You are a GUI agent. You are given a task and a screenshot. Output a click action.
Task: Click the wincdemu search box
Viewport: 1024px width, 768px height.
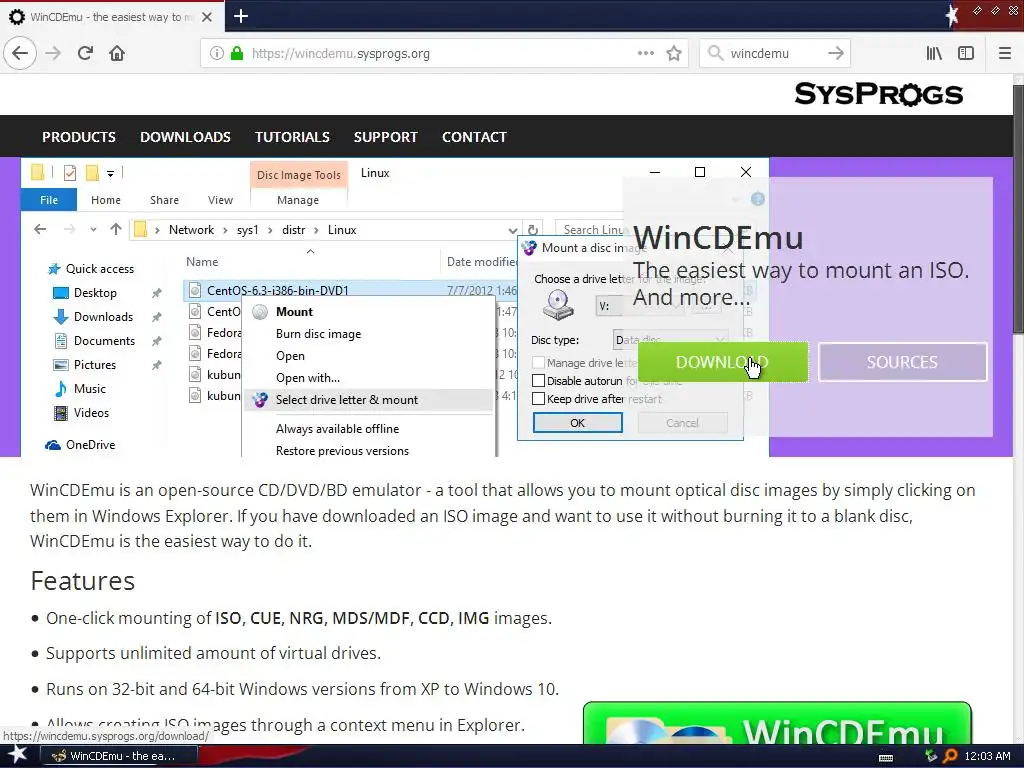pyautogui.click(x=774, y=54)
